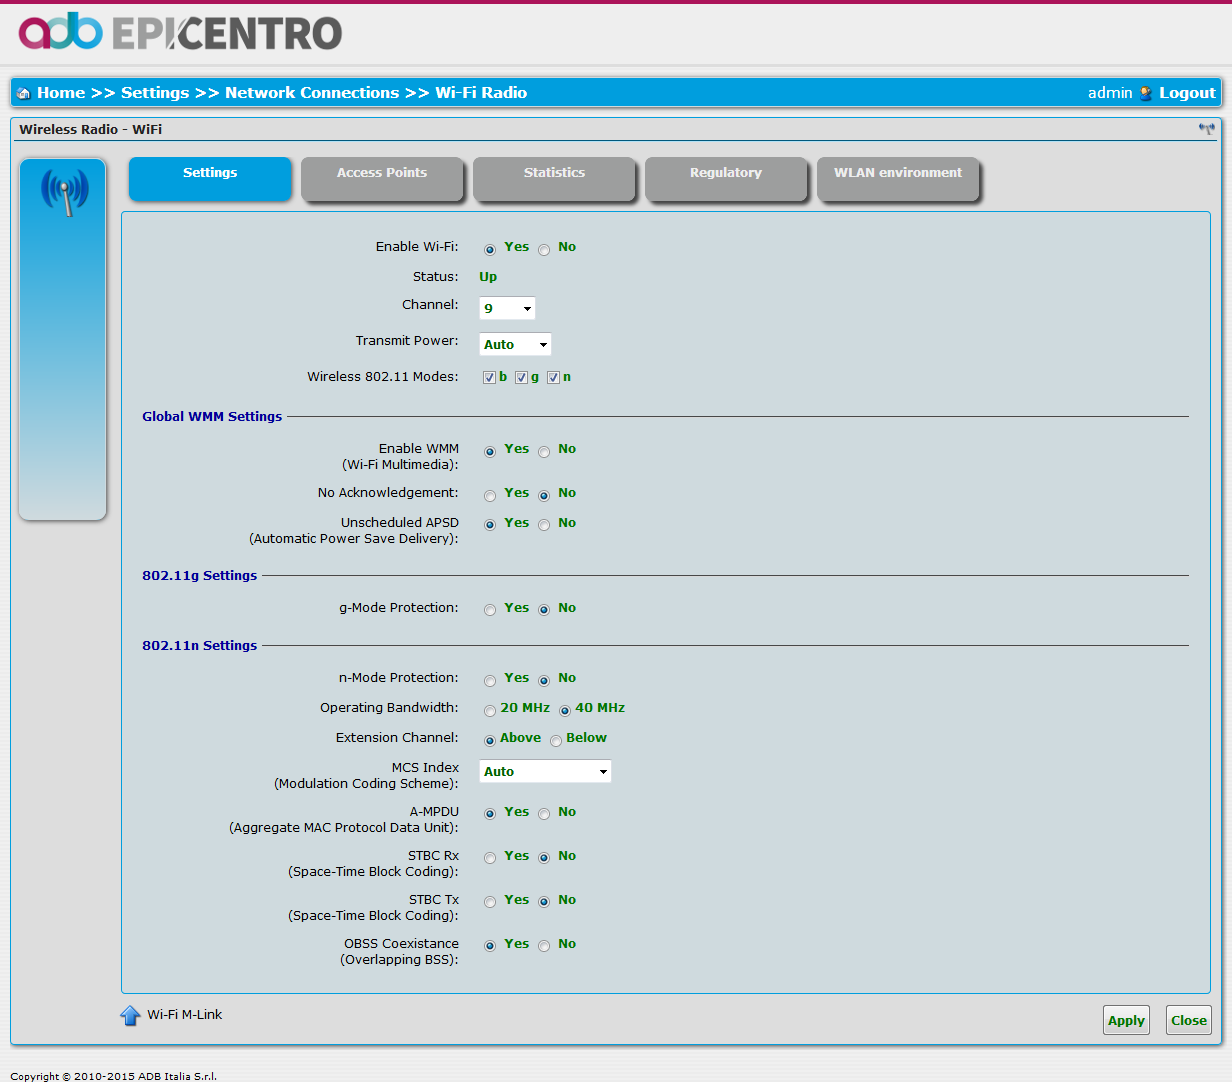
Task: Navigate to Settings breadcrumb link
Action: 155,93
